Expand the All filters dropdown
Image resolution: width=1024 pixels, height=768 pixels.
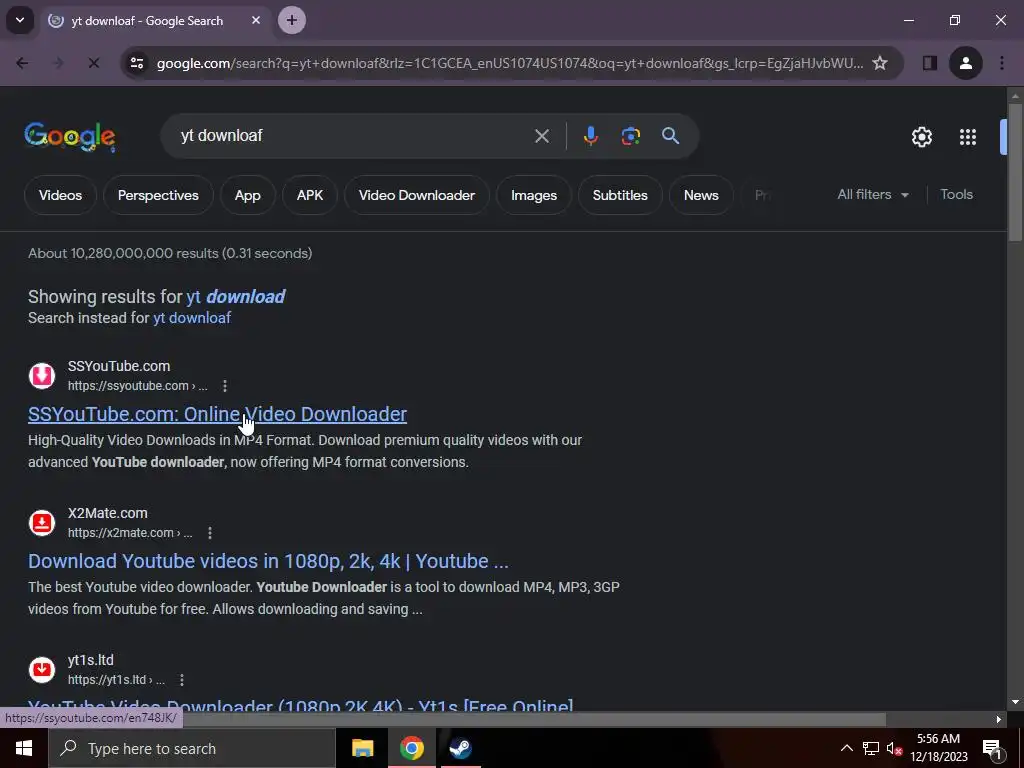tap(872, 195)
